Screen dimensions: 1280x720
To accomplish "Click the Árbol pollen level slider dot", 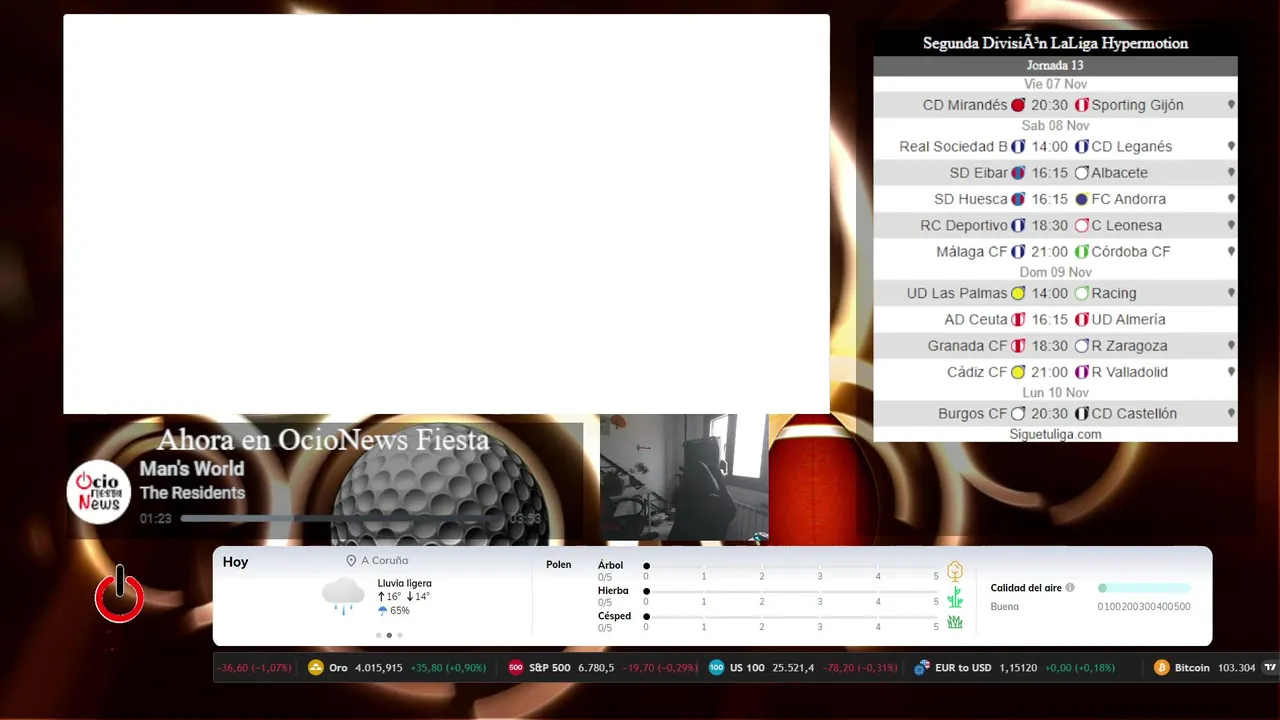I will [646, 566].
